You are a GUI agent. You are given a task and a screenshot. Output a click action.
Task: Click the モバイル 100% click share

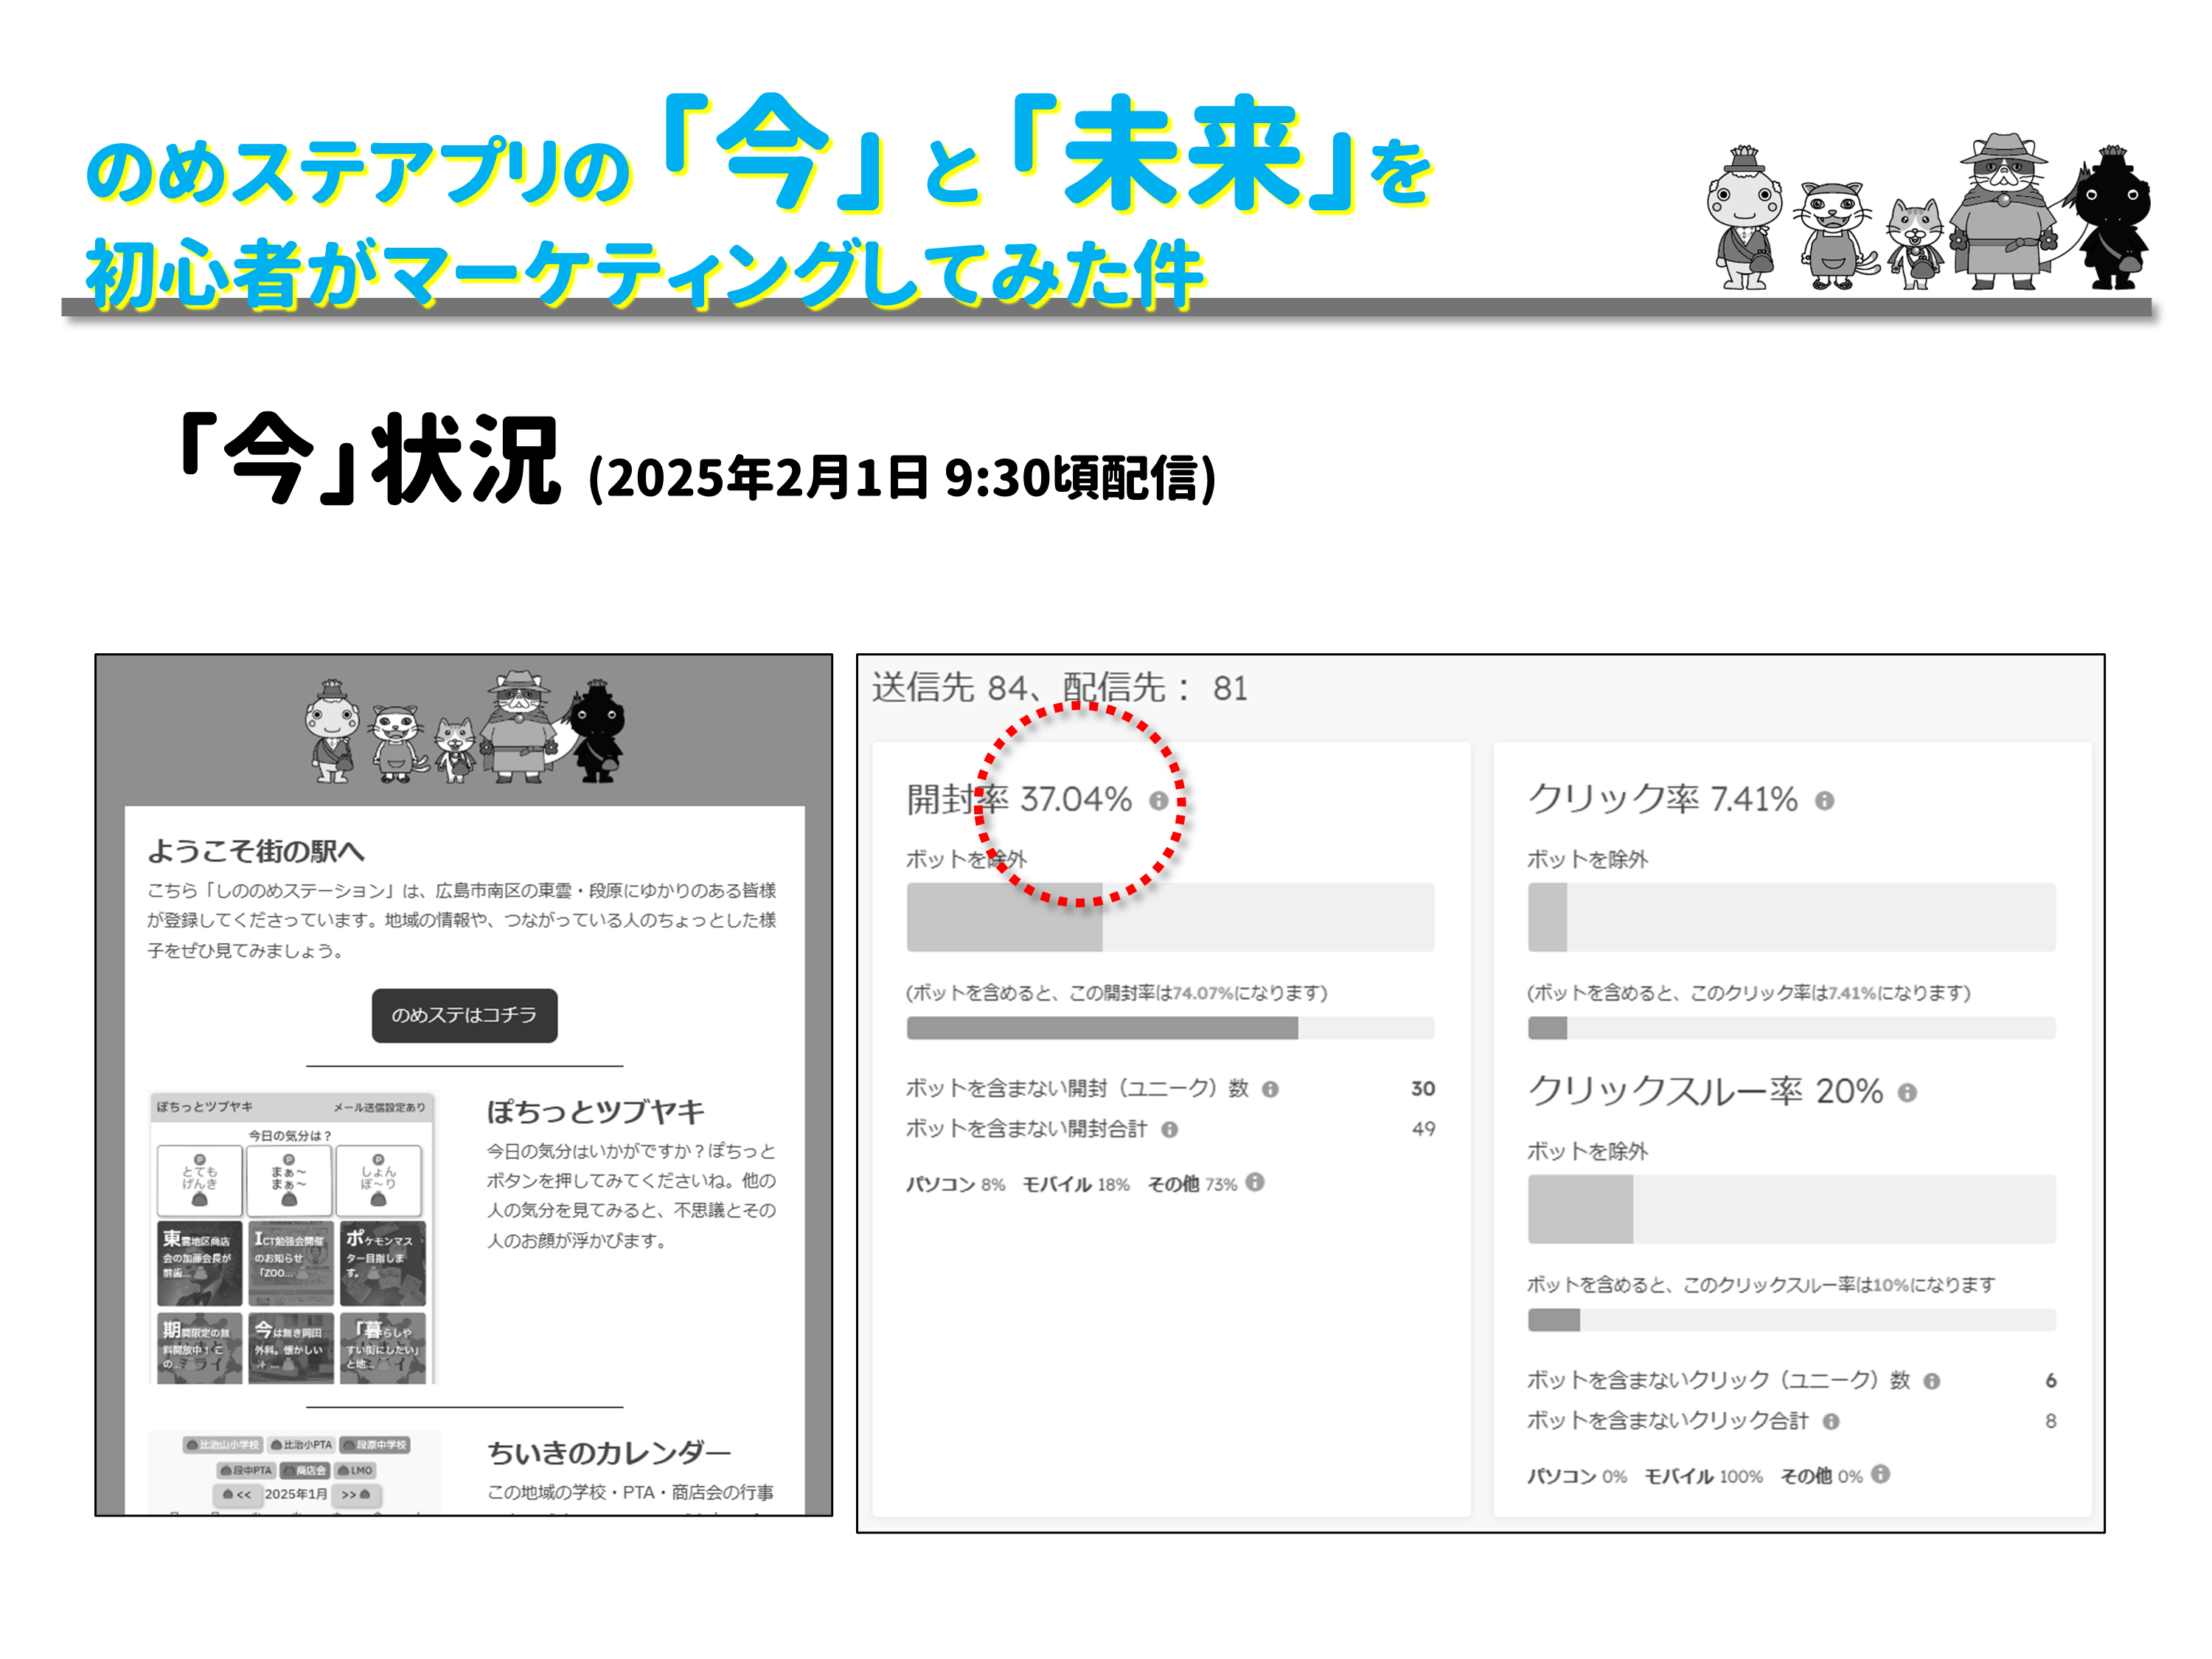tap(1703, 1477)
